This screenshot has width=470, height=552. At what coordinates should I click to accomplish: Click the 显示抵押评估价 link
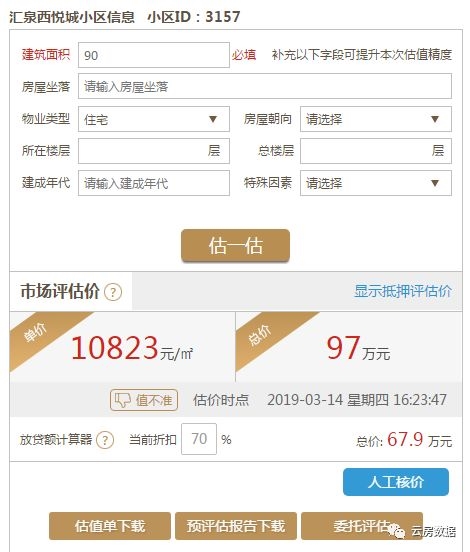pyautogui.click(x=403, y=291)
